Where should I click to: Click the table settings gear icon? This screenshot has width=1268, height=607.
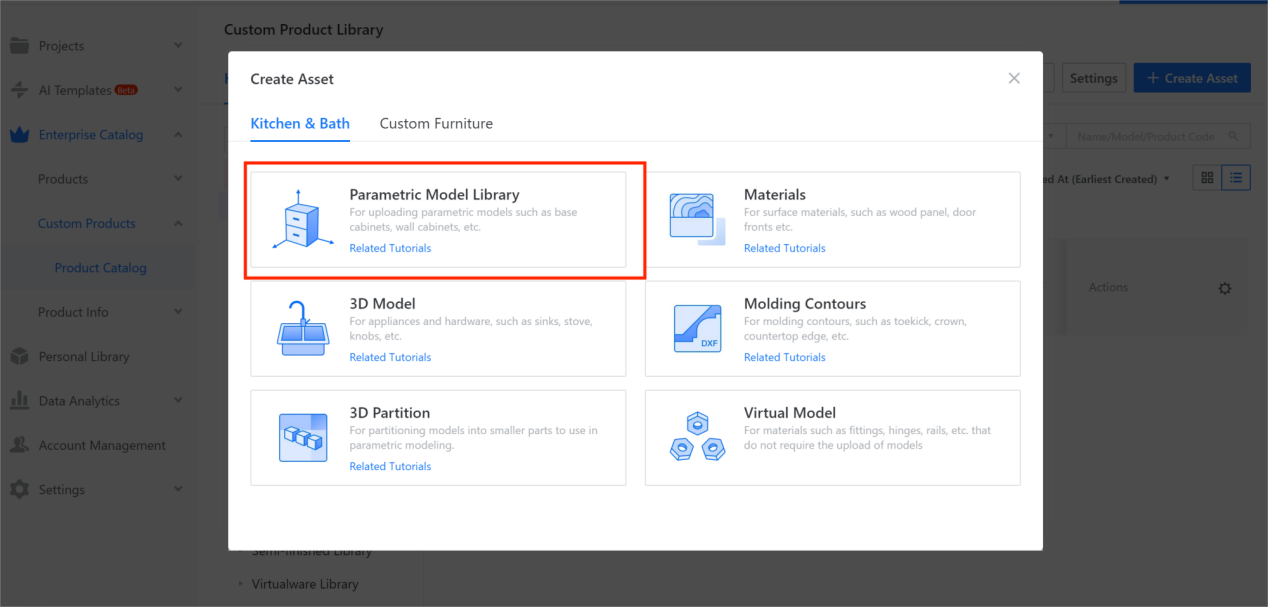click(1225, 288)
